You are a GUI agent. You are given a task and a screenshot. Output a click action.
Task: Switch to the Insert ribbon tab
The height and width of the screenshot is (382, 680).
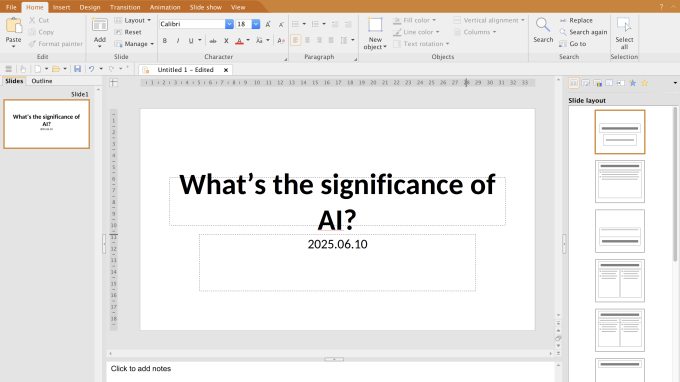click(62, 7)
